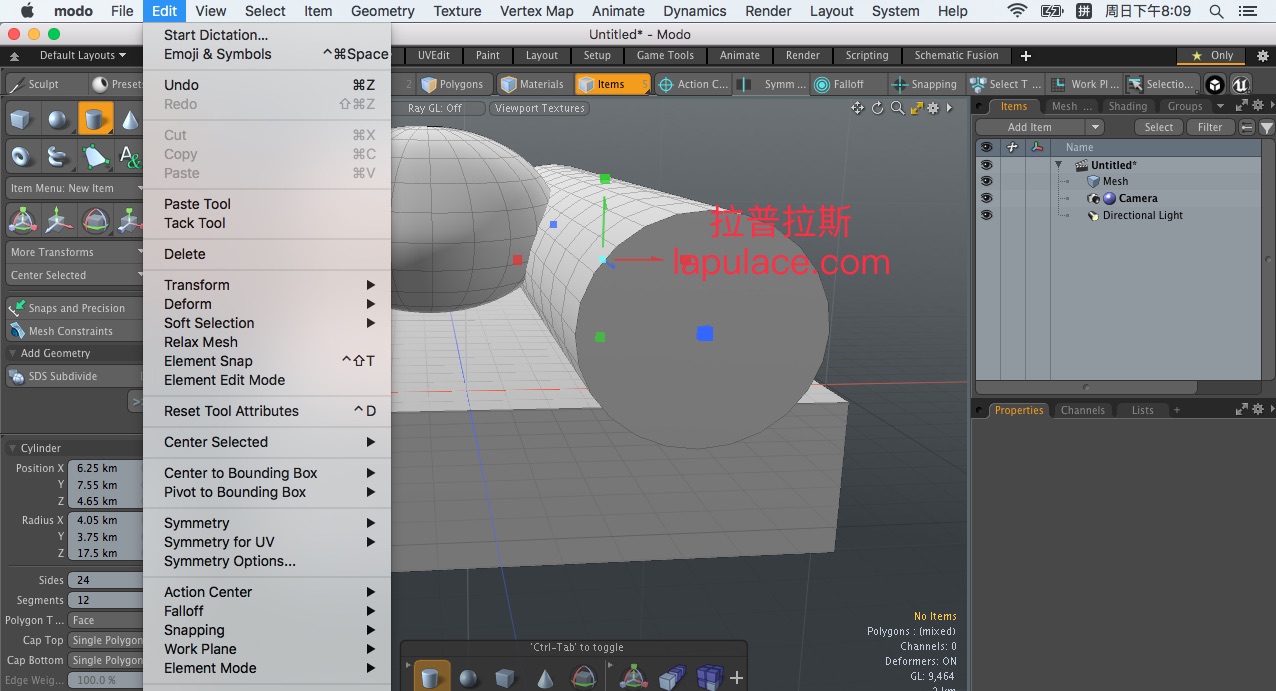
Task: Select the cylinder in the bottom toggle bar
Action: pyautogui.click(x=432, y=678)
